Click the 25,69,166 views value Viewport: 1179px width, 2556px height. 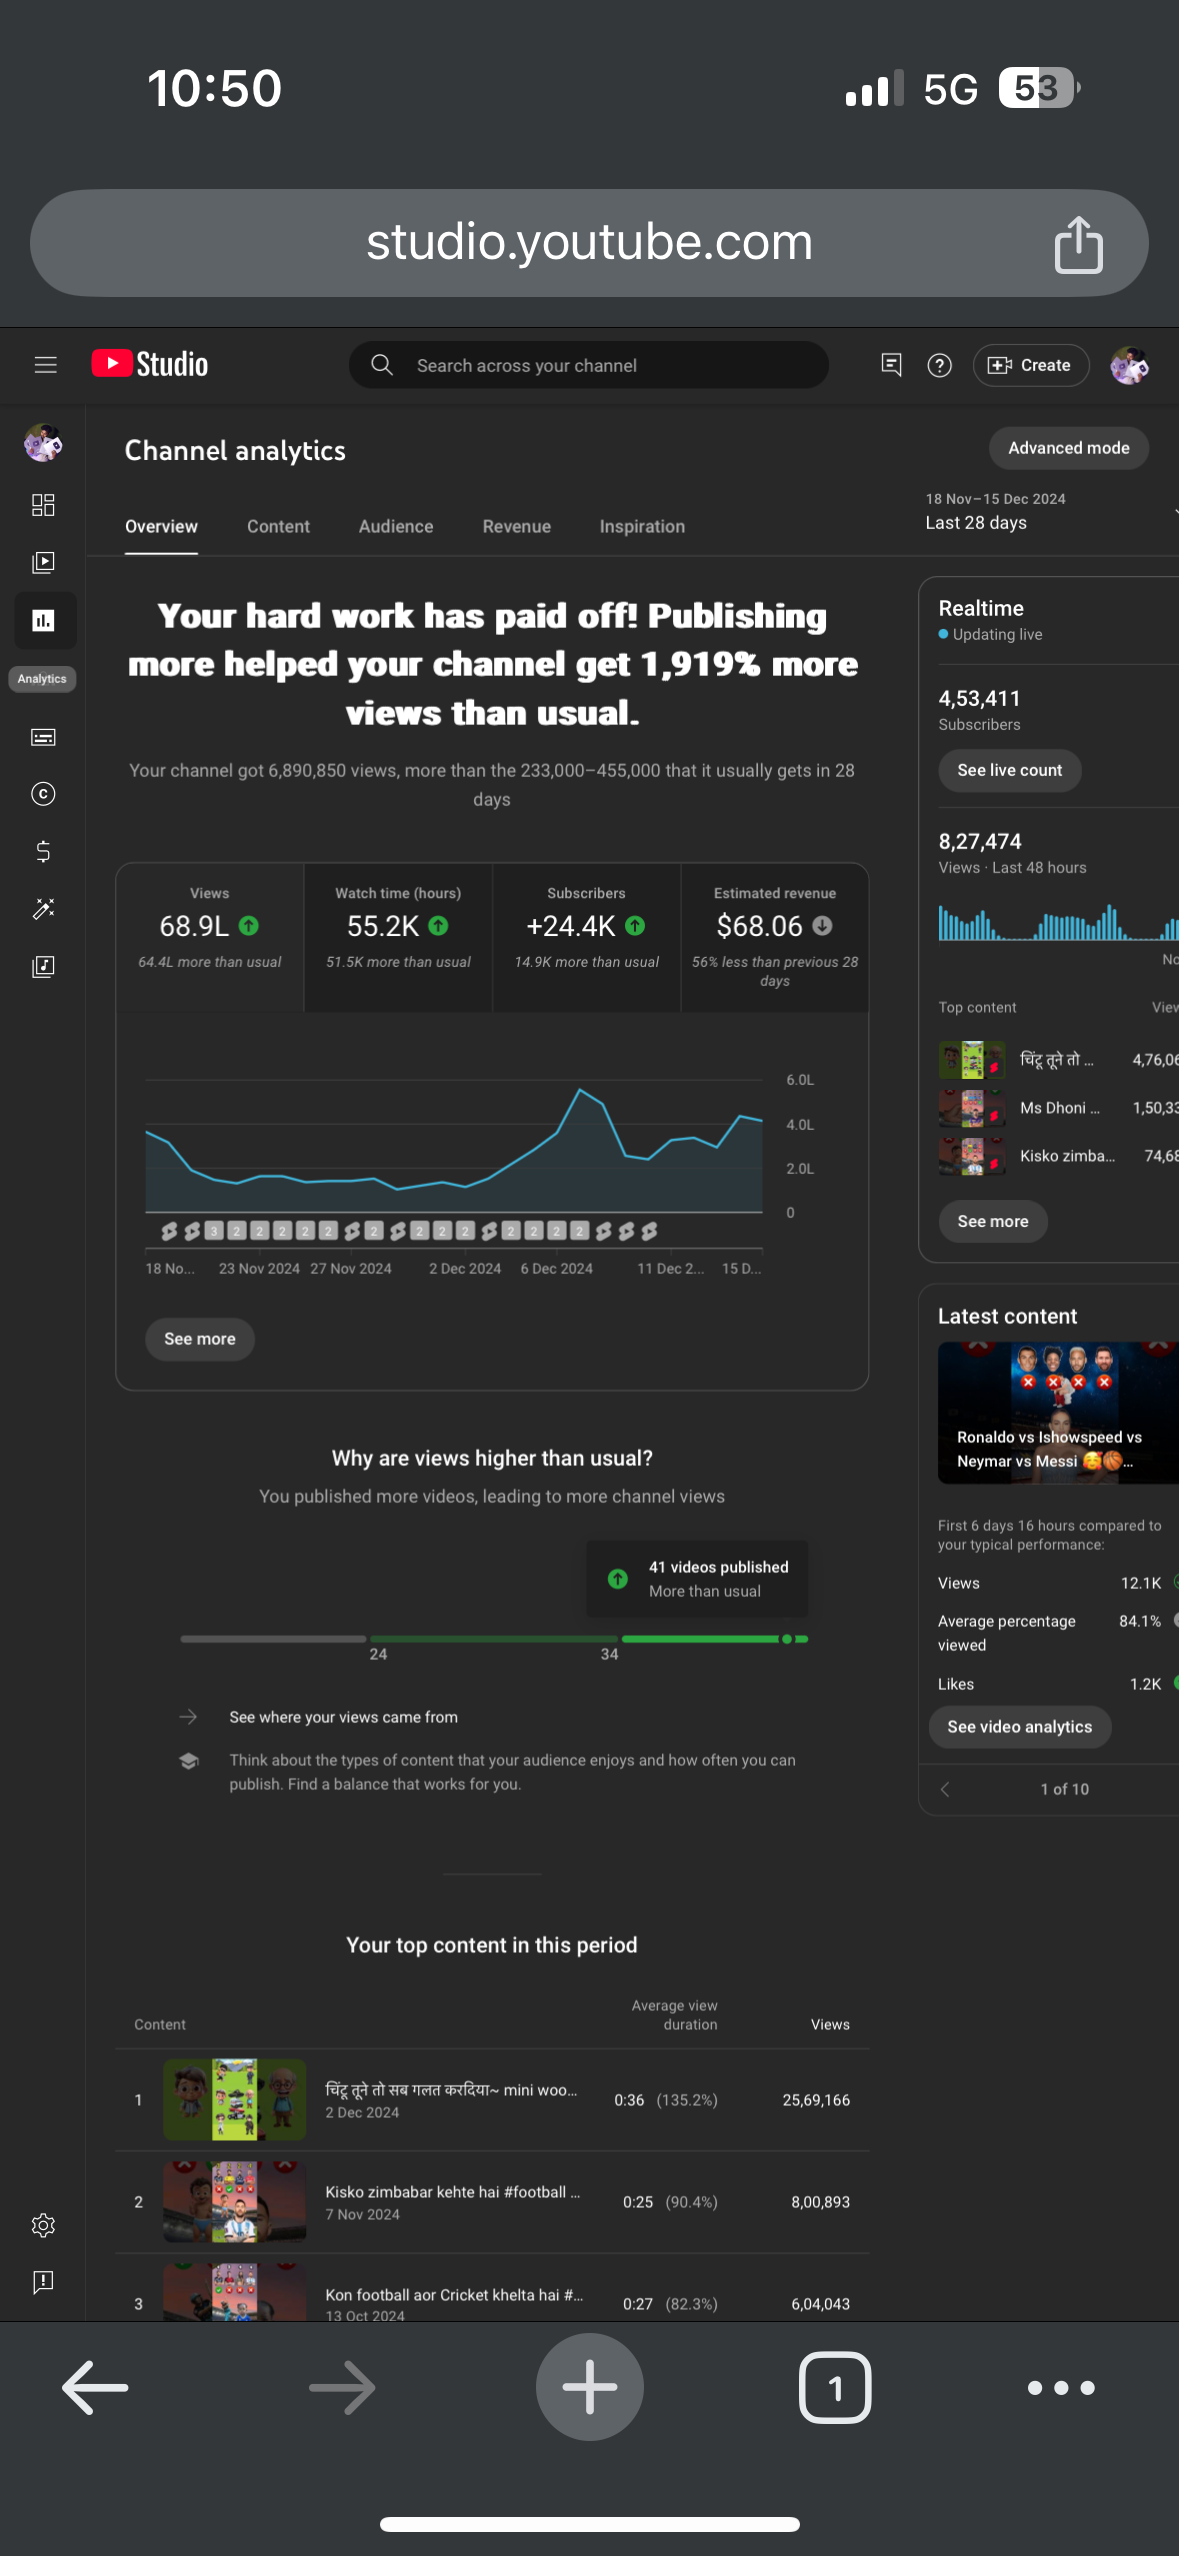[x=816, y=2100]
